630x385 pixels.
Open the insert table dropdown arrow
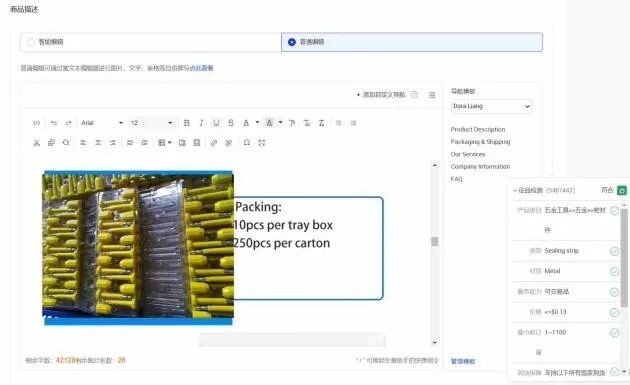click(170, 143)
